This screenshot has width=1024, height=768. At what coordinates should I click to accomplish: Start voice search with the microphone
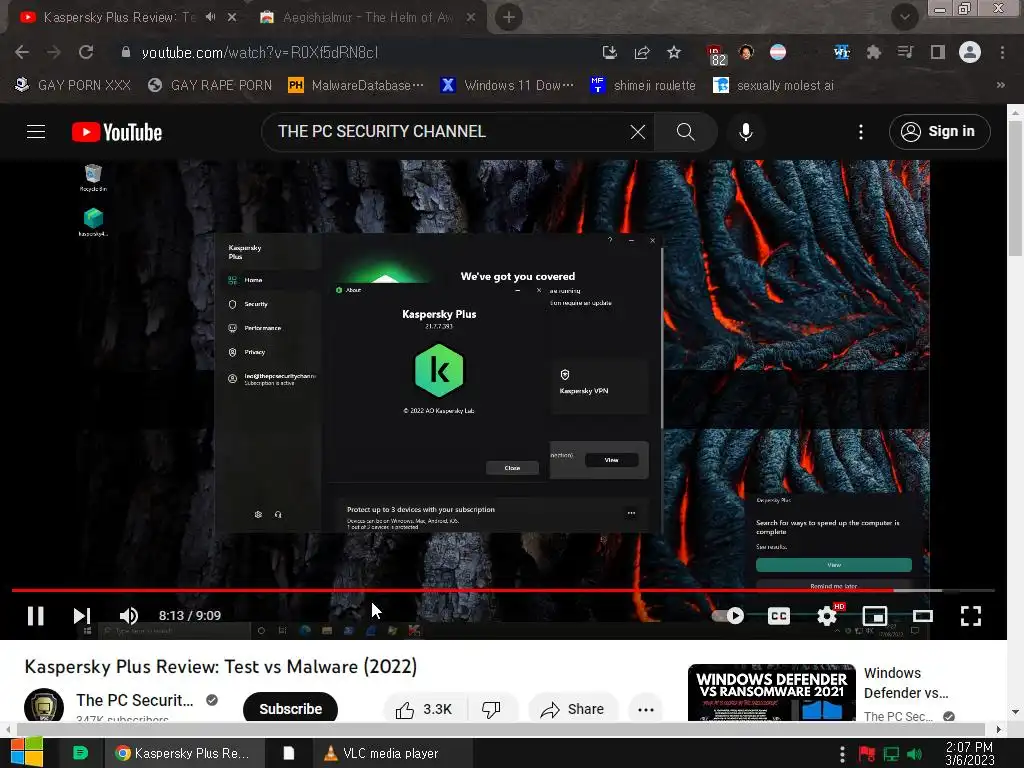coord(746,132)
